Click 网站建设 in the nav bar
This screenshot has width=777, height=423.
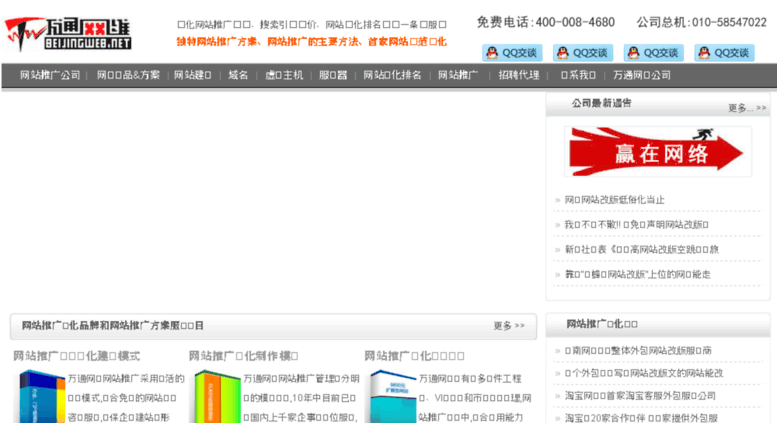coord(192,75)
